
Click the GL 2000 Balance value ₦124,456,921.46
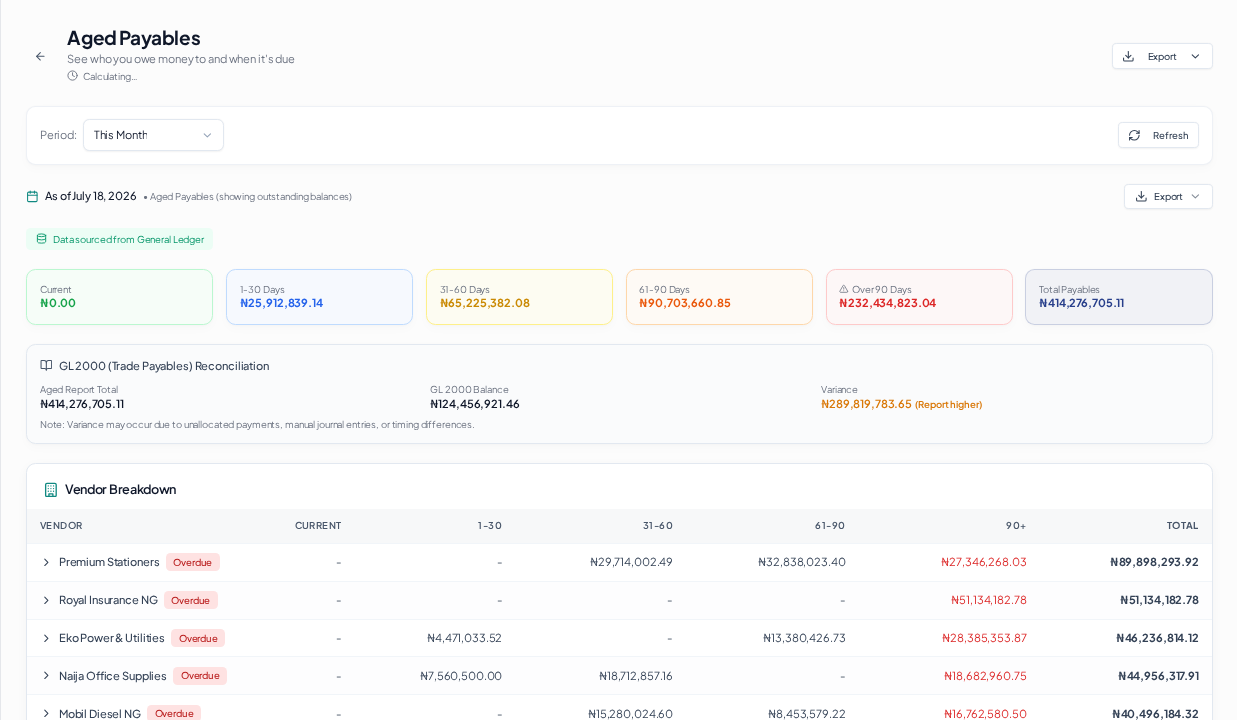coord(475,404)
